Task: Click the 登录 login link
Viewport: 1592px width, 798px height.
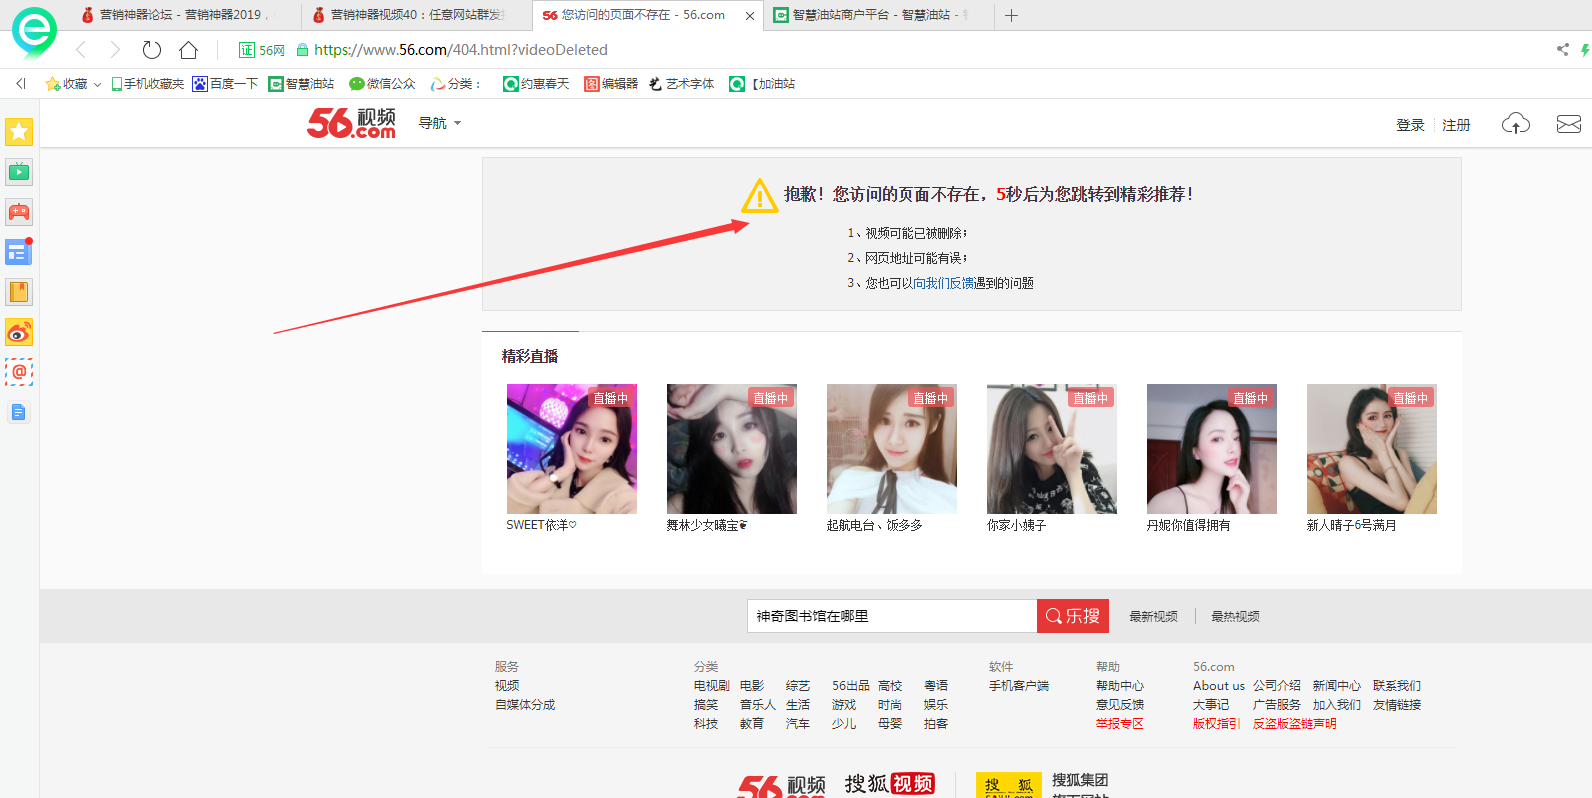Action: [x=1410, y=125]
